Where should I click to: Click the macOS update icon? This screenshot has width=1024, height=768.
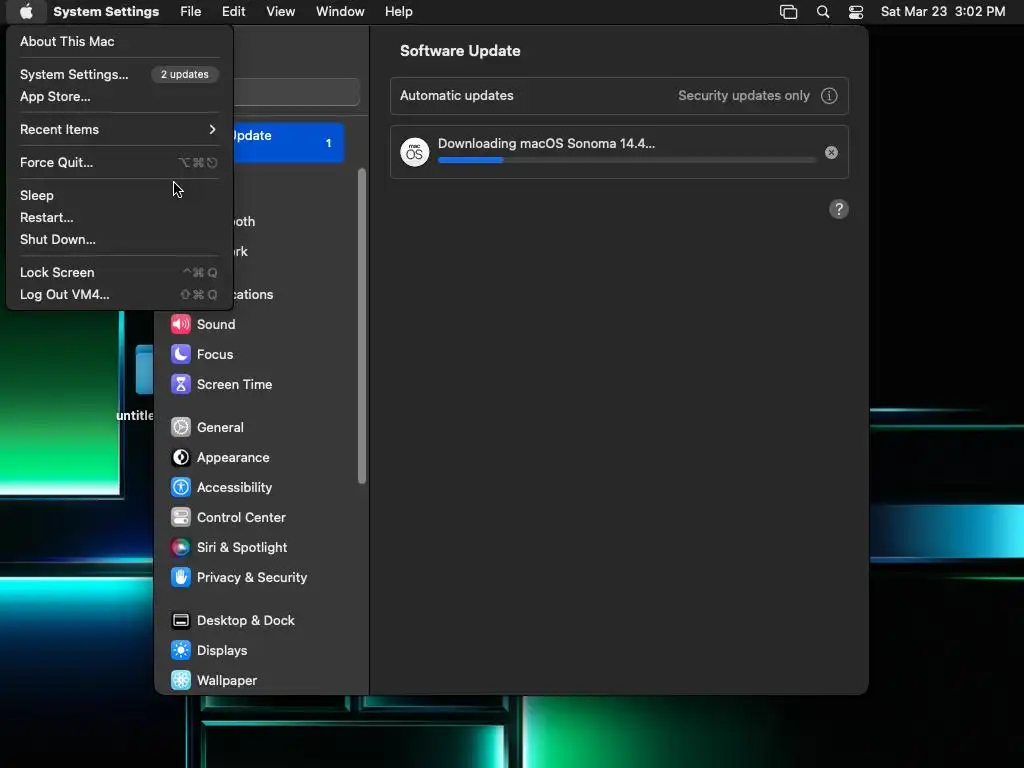point(415,152)
